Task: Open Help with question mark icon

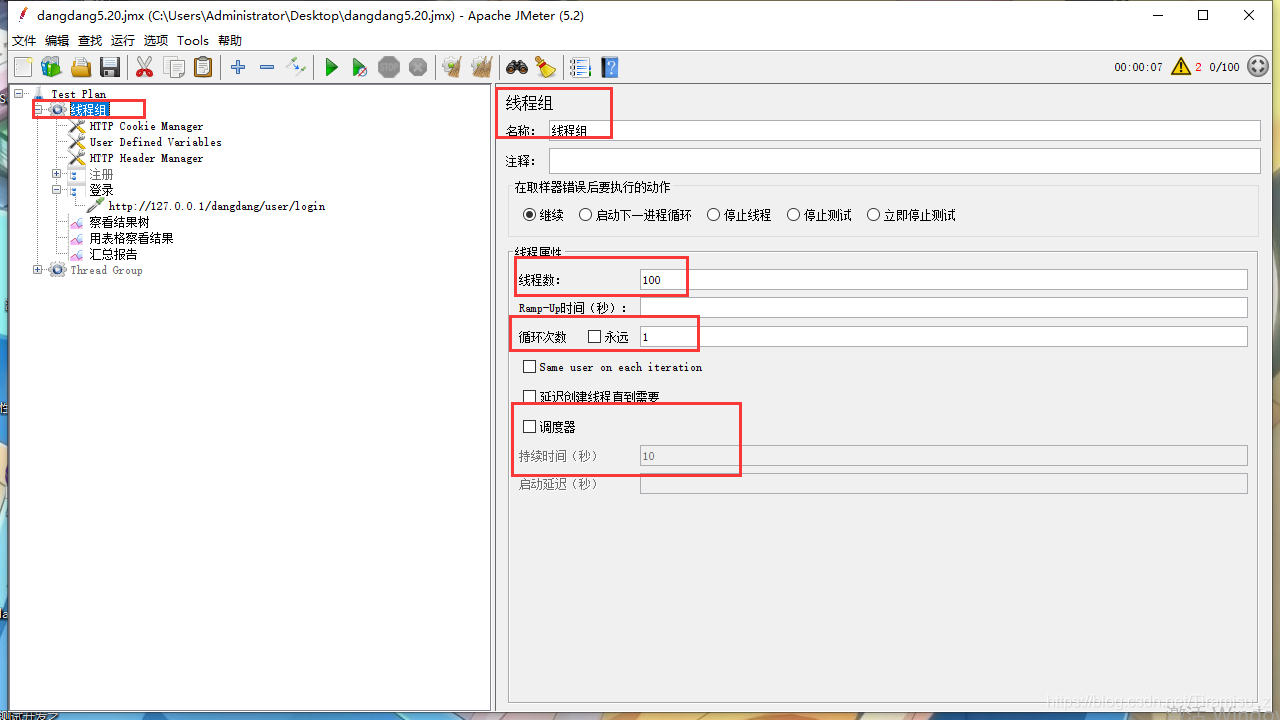Action: 610,67
